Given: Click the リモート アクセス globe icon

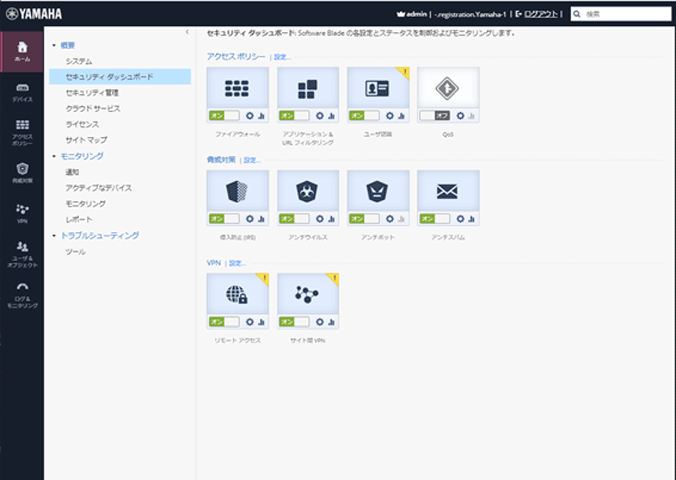Looking at the screenshot, I should (237, 293).
